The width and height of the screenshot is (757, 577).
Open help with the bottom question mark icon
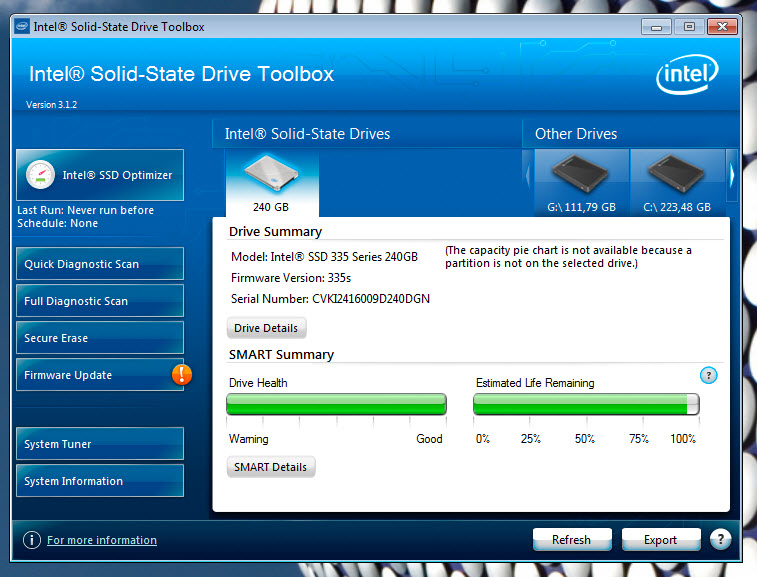720,539
